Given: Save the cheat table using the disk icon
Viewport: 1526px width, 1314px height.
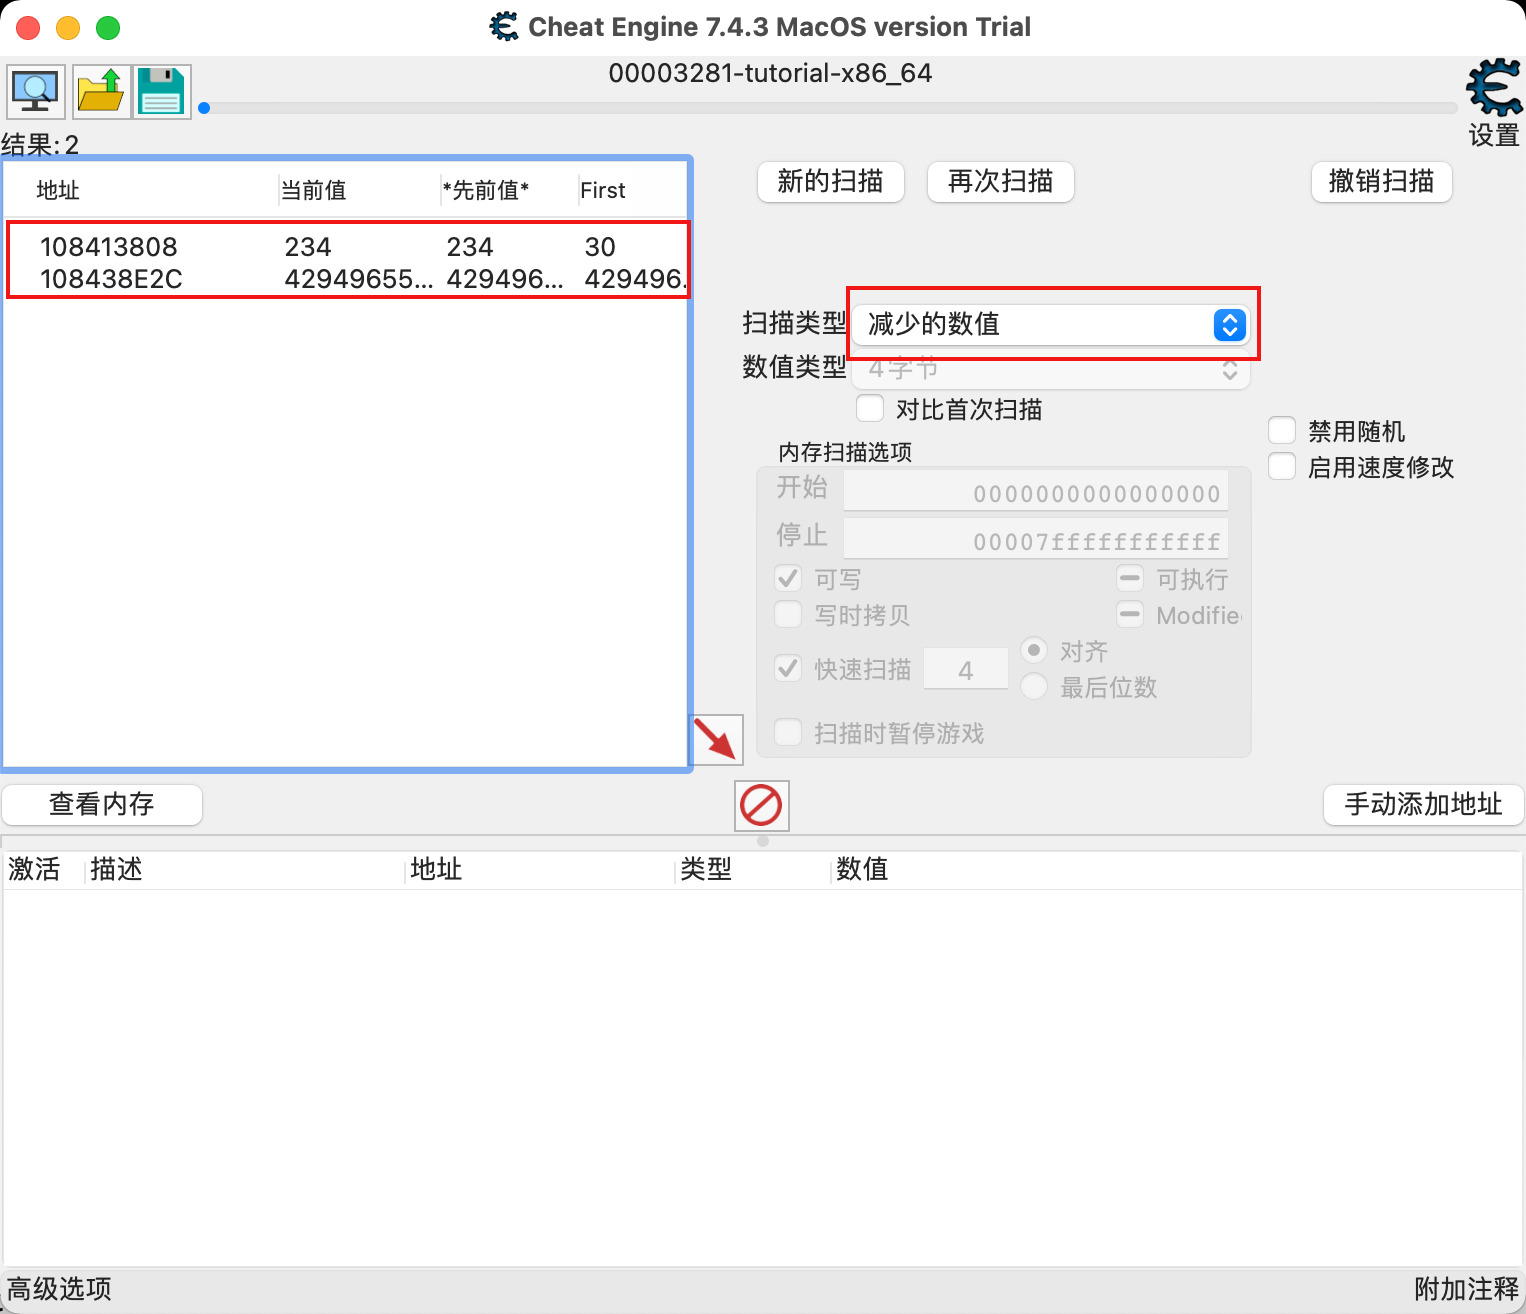Looking at the screenshot, I should pyautogui.click(x=161, y=91).
